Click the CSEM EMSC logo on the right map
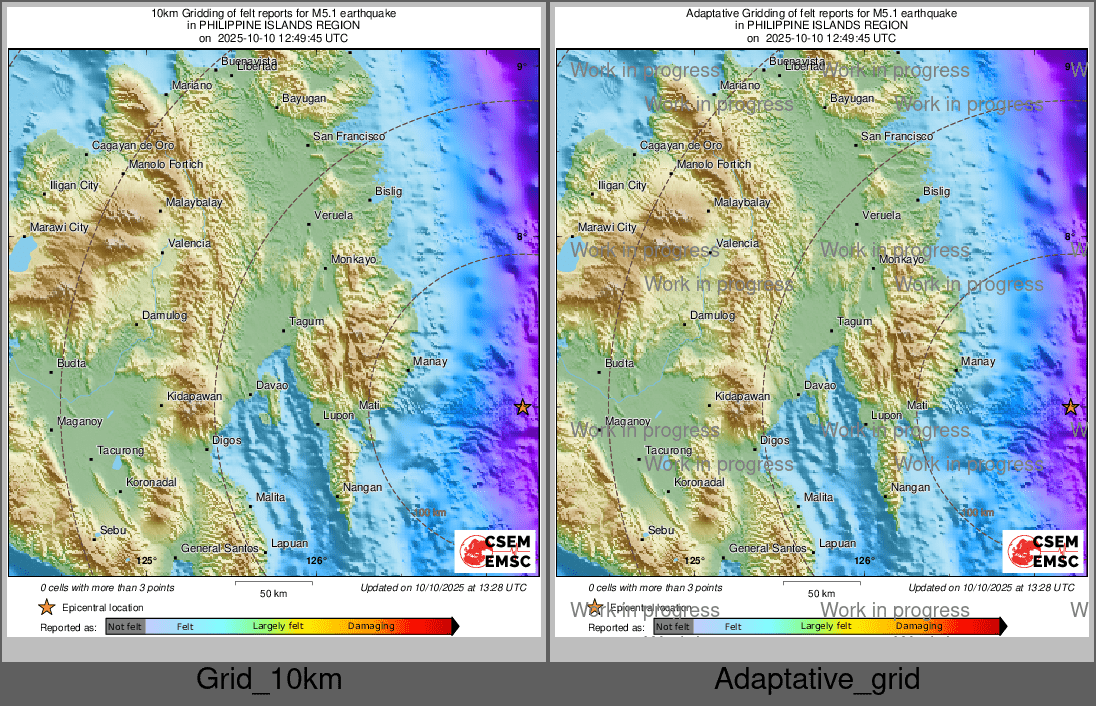This screenshot has height=706, width=1096. [x=1042, y=552]
